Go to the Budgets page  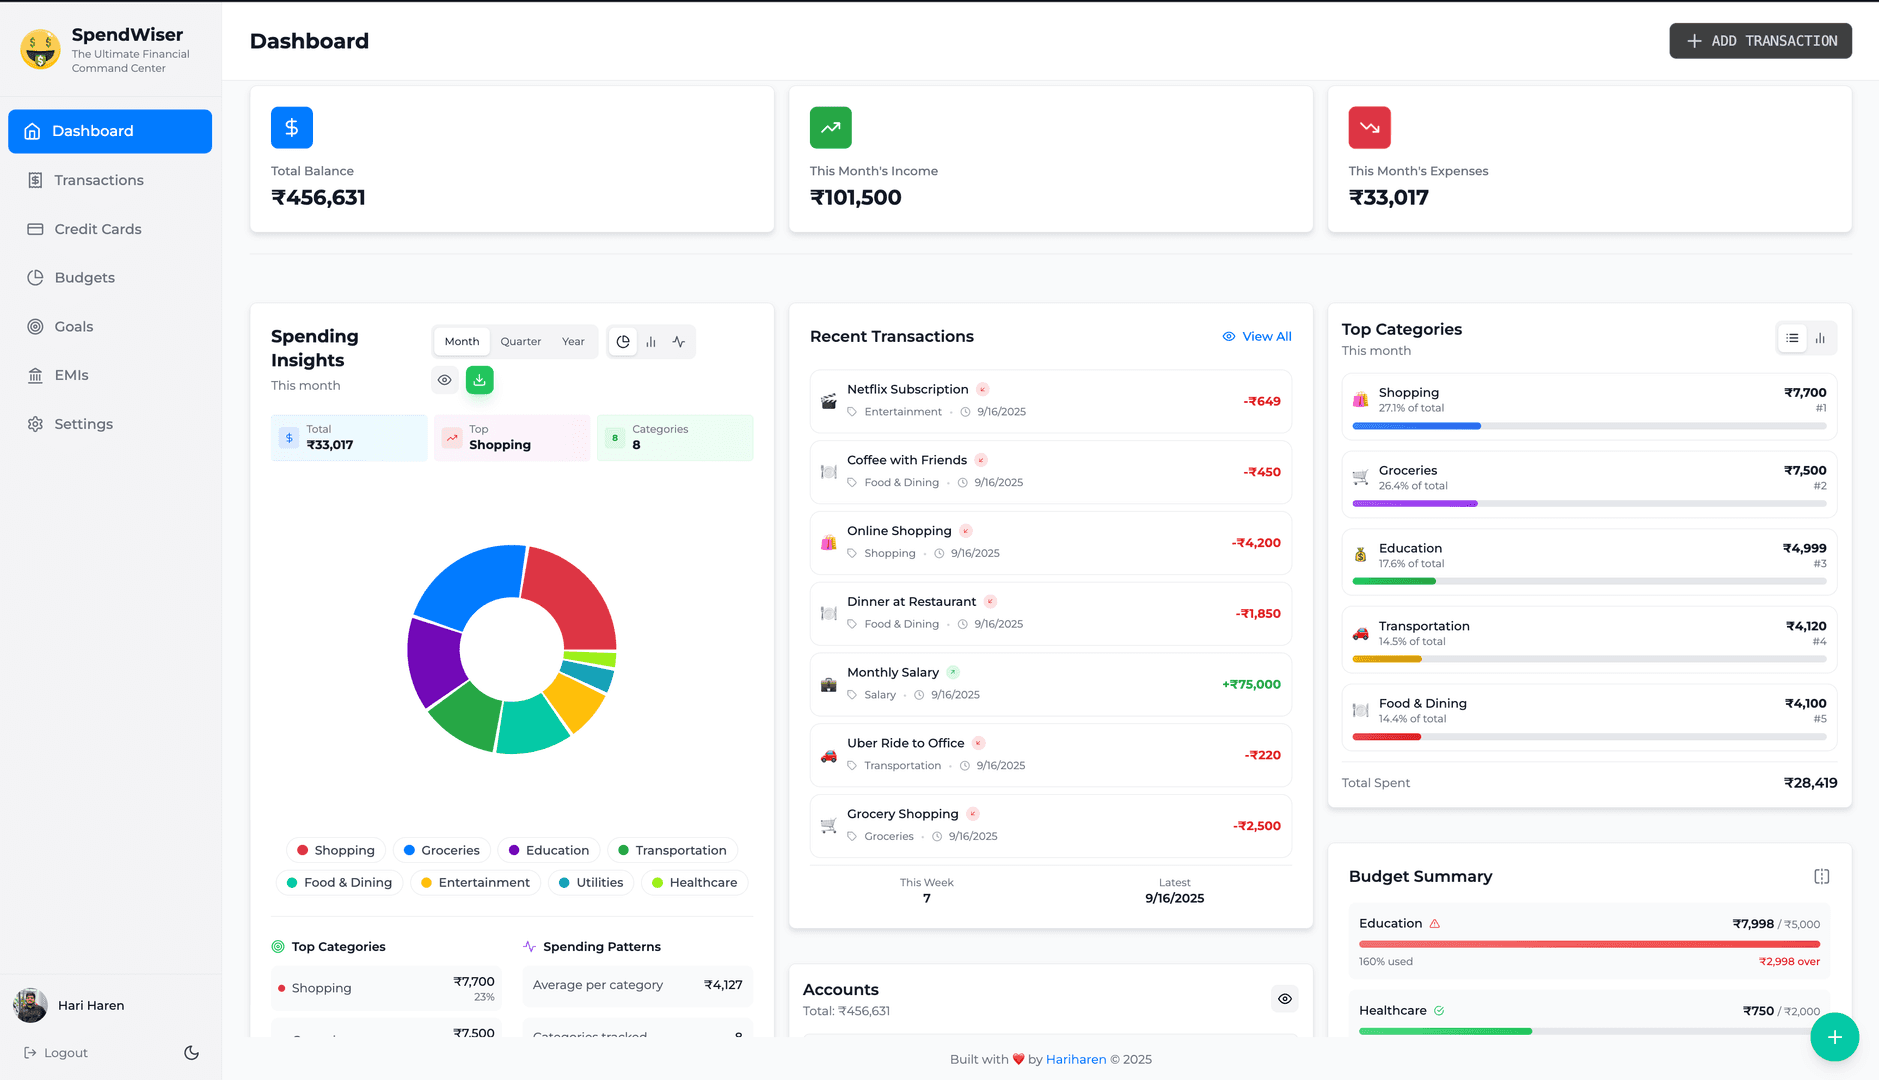click(84, 278)
